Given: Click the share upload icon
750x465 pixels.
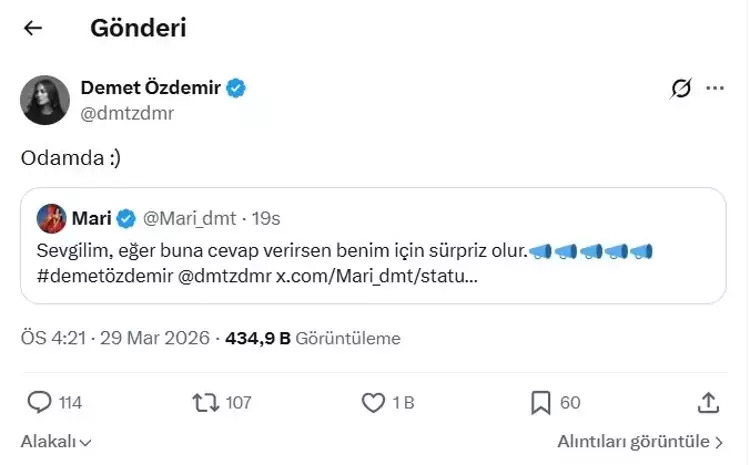Looking at the screenshot, I should [x=708, y=402].
